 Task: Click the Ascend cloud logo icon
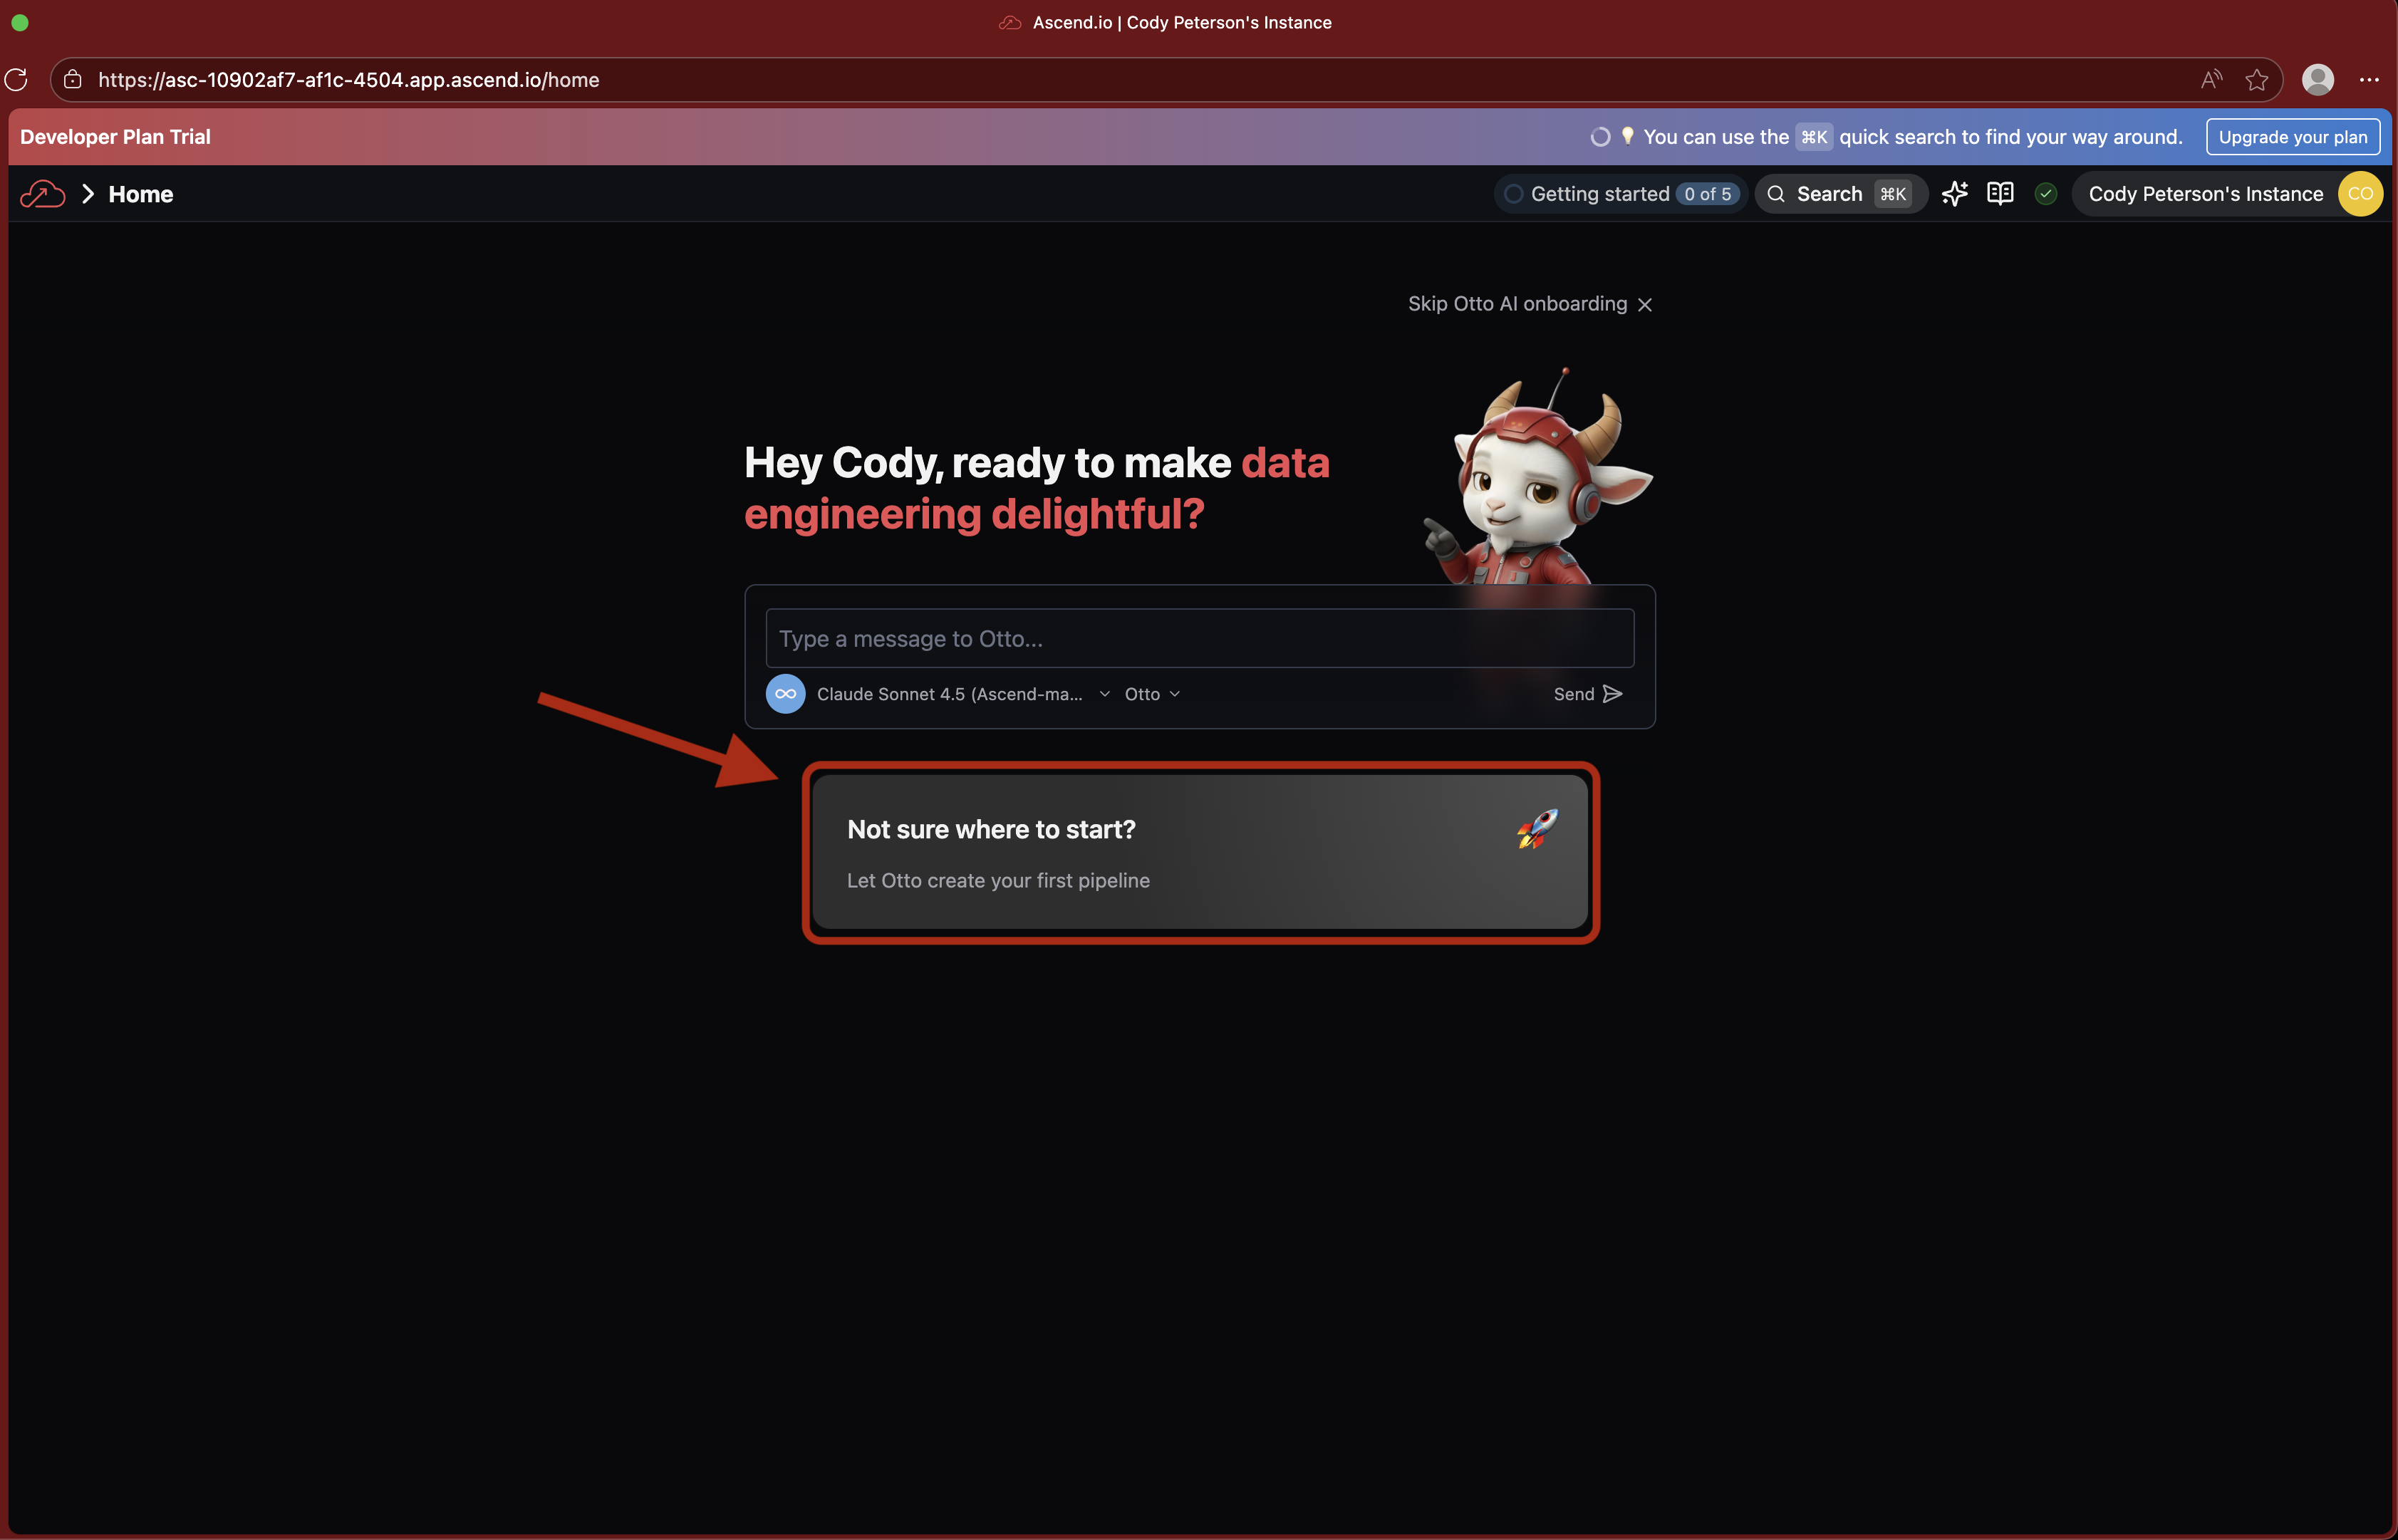[42, 194]
